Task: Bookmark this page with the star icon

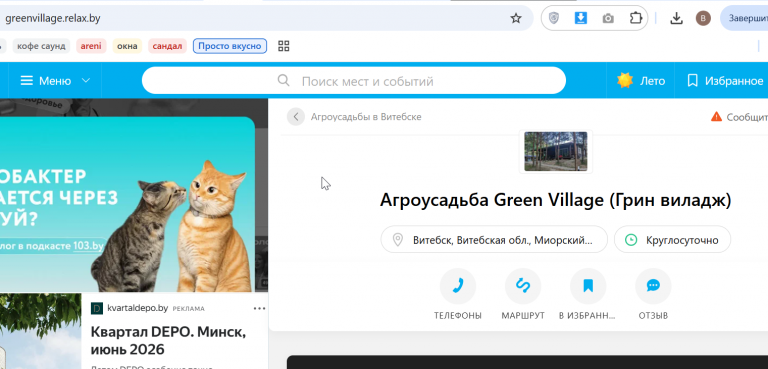Action: 516,19
